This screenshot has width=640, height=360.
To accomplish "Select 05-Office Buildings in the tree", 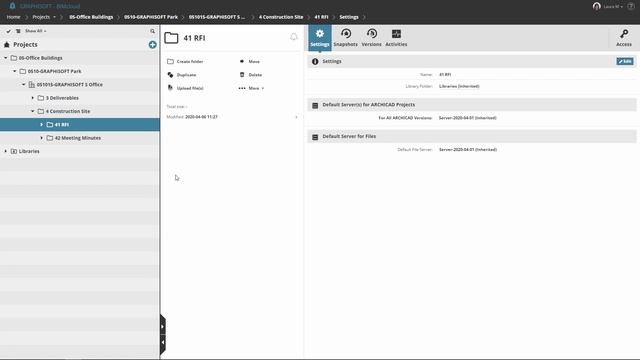I will 80,58.
